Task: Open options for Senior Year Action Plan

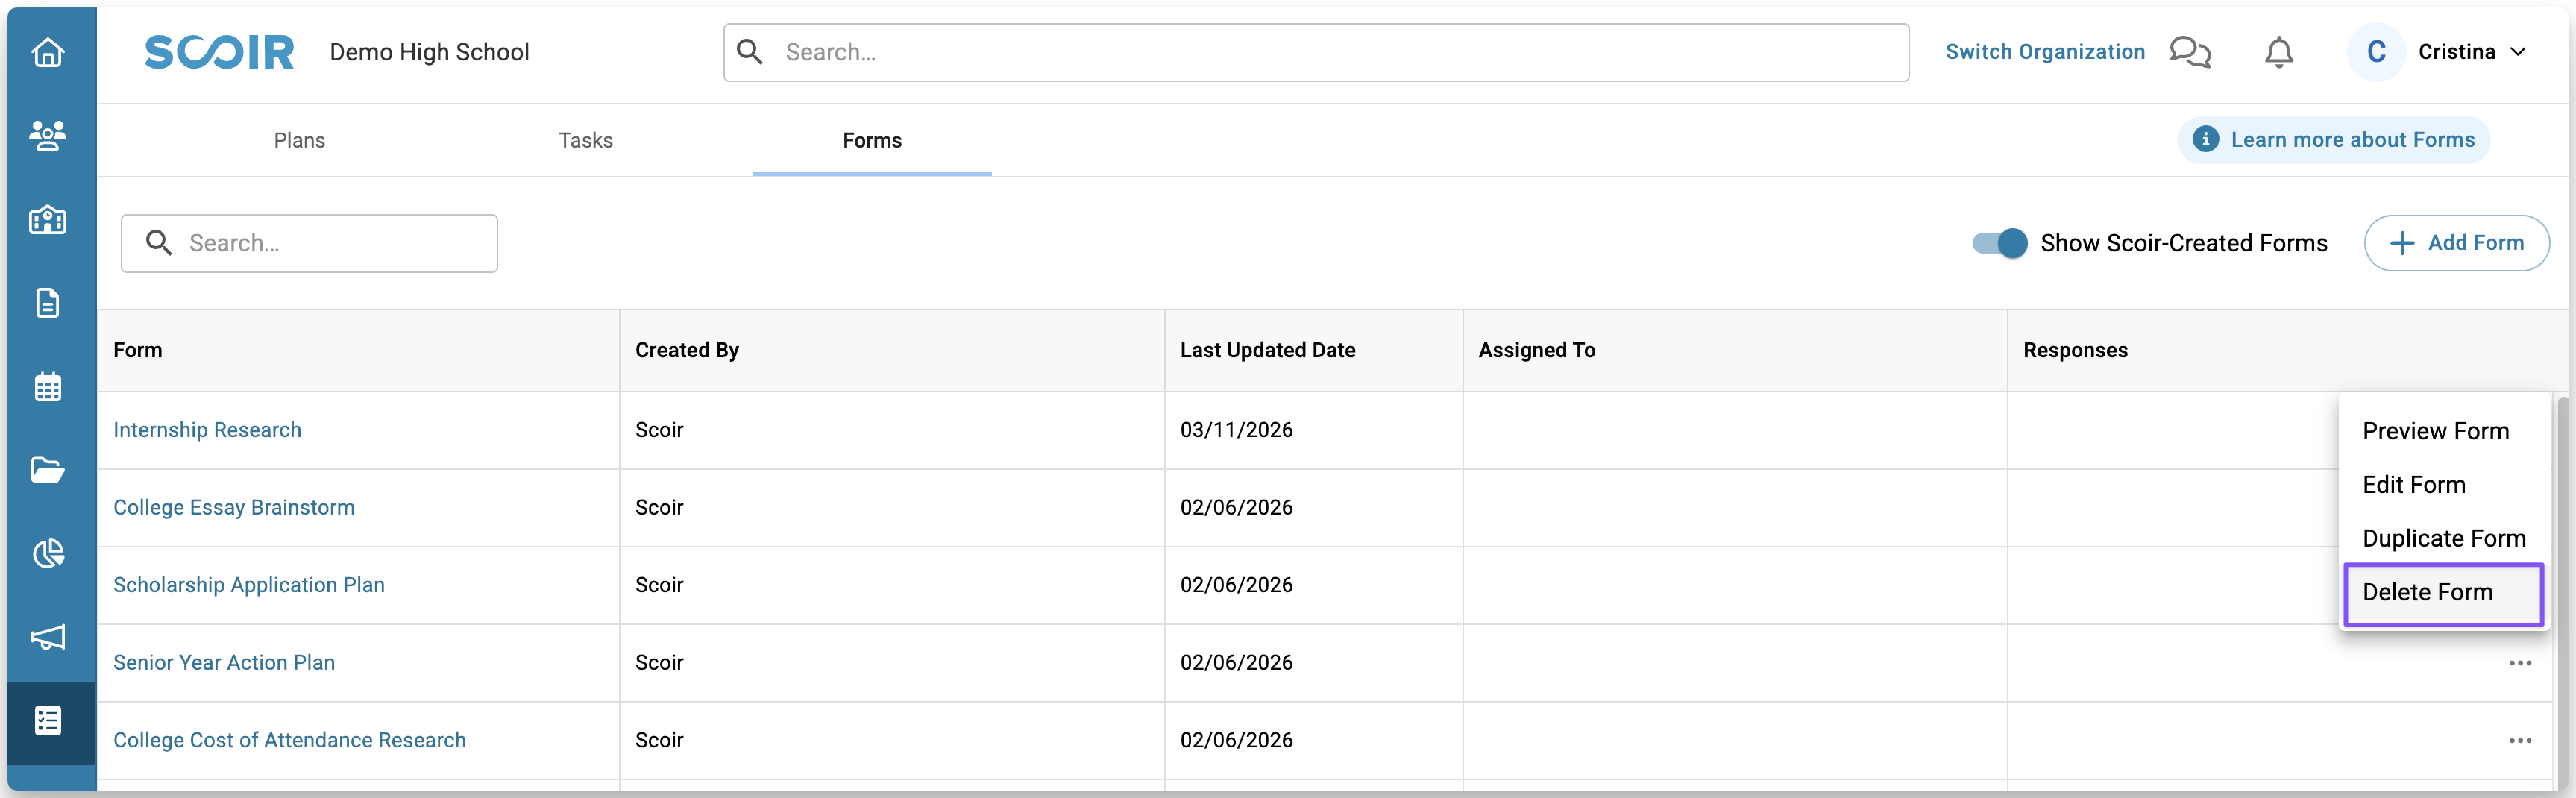Action: point(2519,663)
